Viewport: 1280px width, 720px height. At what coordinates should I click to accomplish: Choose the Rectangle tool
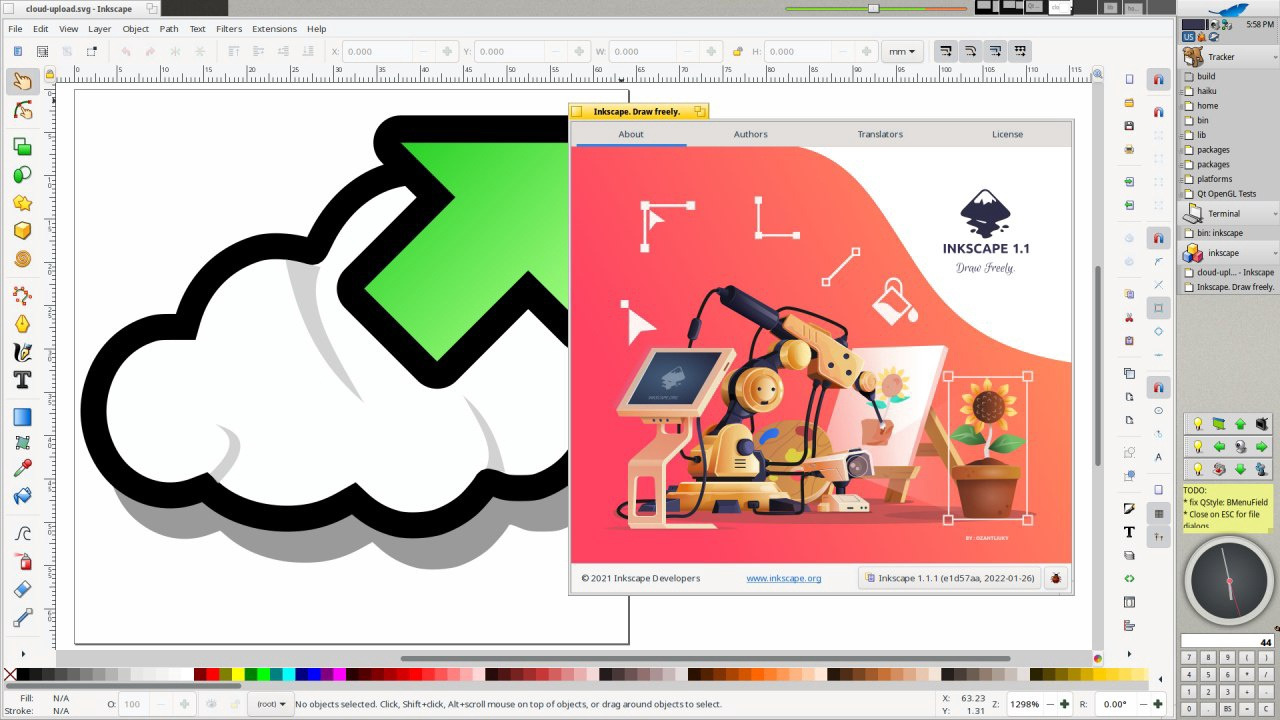coord(22,147)
